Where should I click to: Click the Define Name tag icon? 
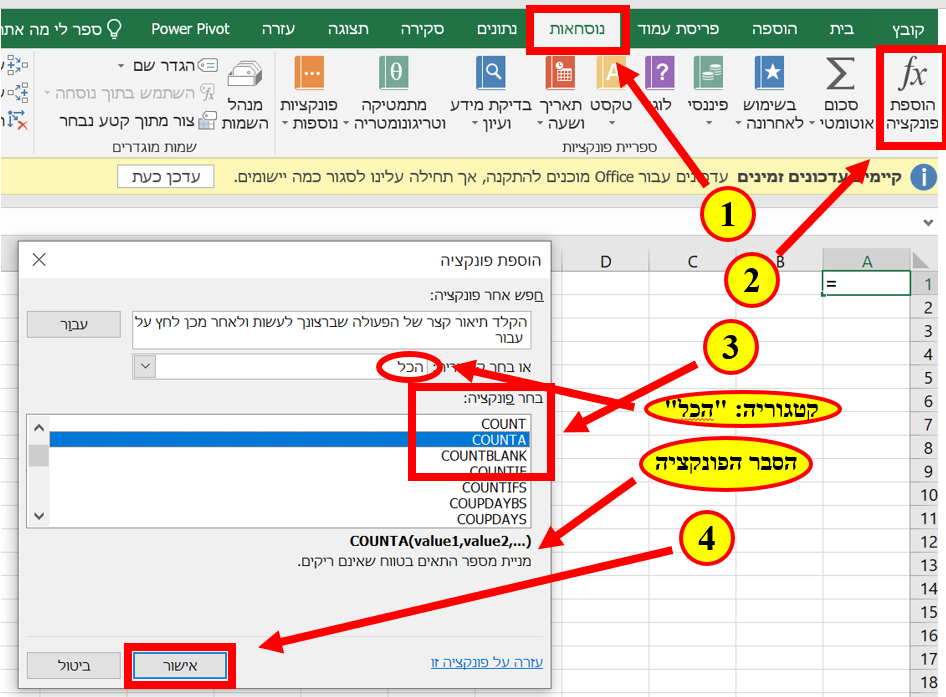(208, 65)
